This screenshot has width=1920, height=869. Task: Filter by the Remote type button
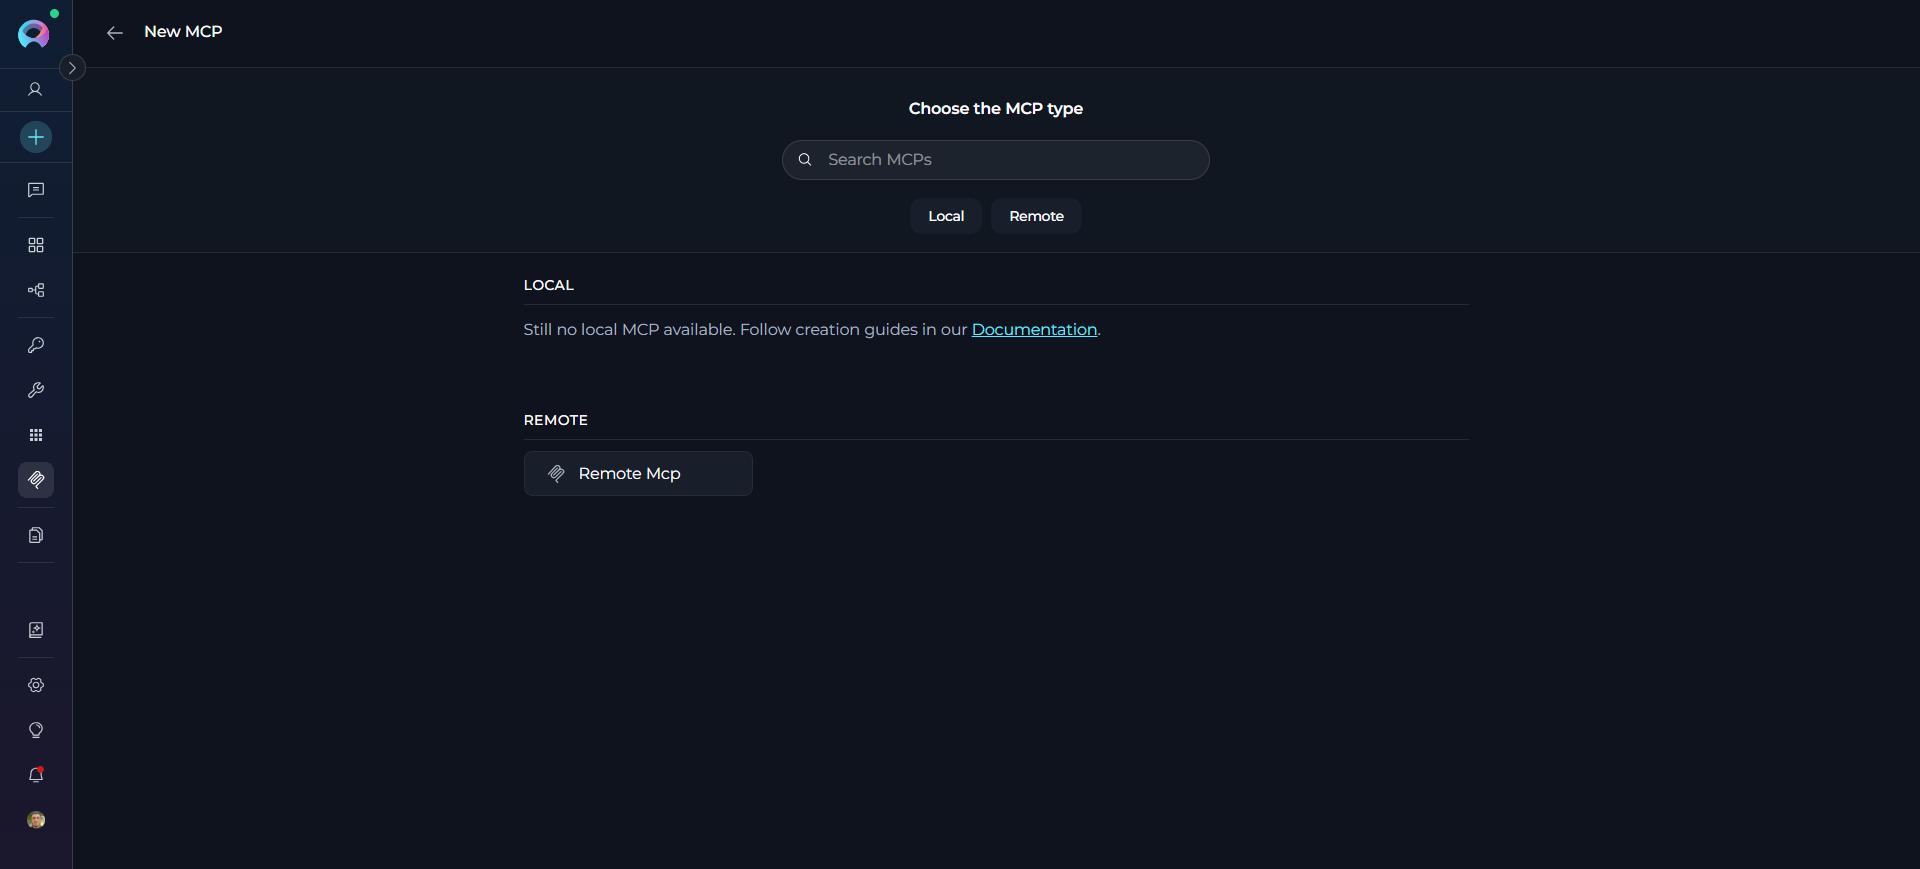pyautogui.click(x=1036, y=216)
